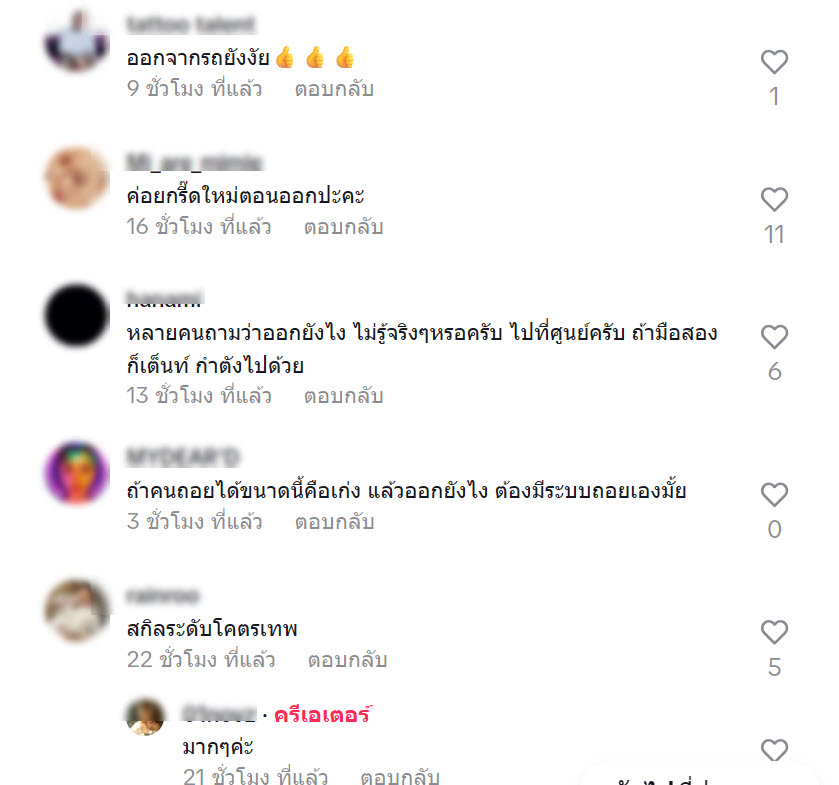The width and height of the screenshot is (839, 785).
Task: Reply to the comment posted 16 hours ago
Action: (x=344, y=227)
